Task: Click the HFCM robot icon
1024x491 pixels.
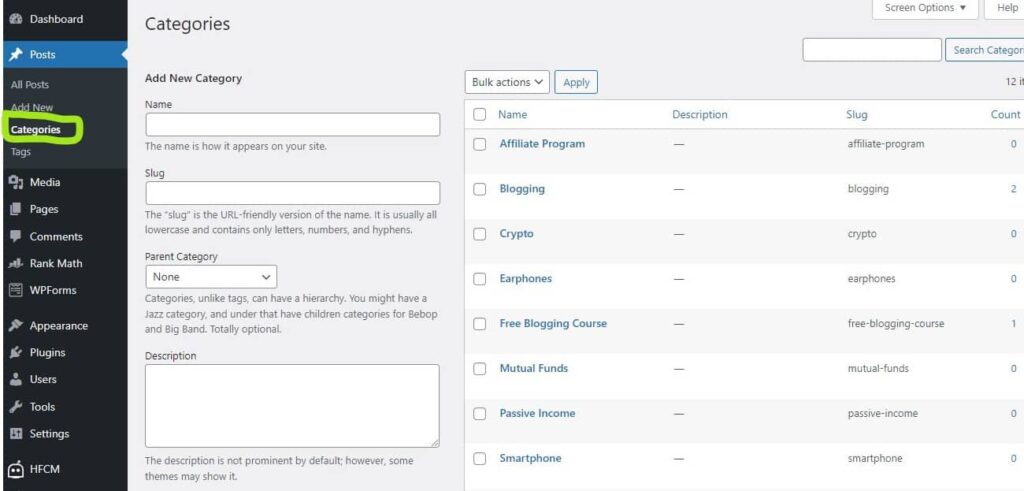Action: [x=16, y=469]
